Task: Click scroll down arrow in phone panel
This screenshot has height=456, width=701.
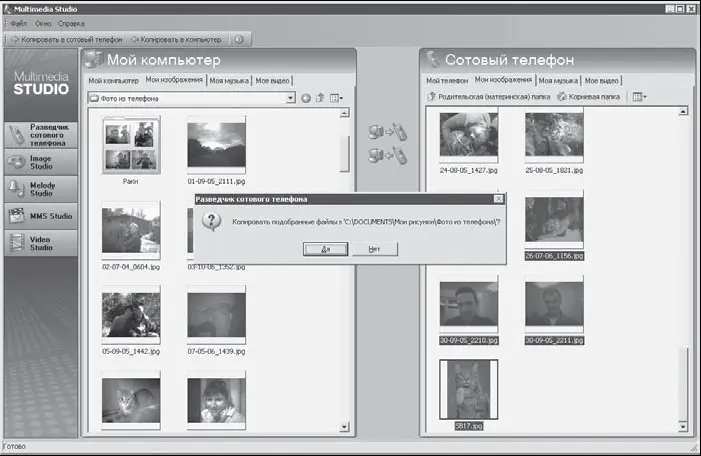Action: click(x=683, y=426)
